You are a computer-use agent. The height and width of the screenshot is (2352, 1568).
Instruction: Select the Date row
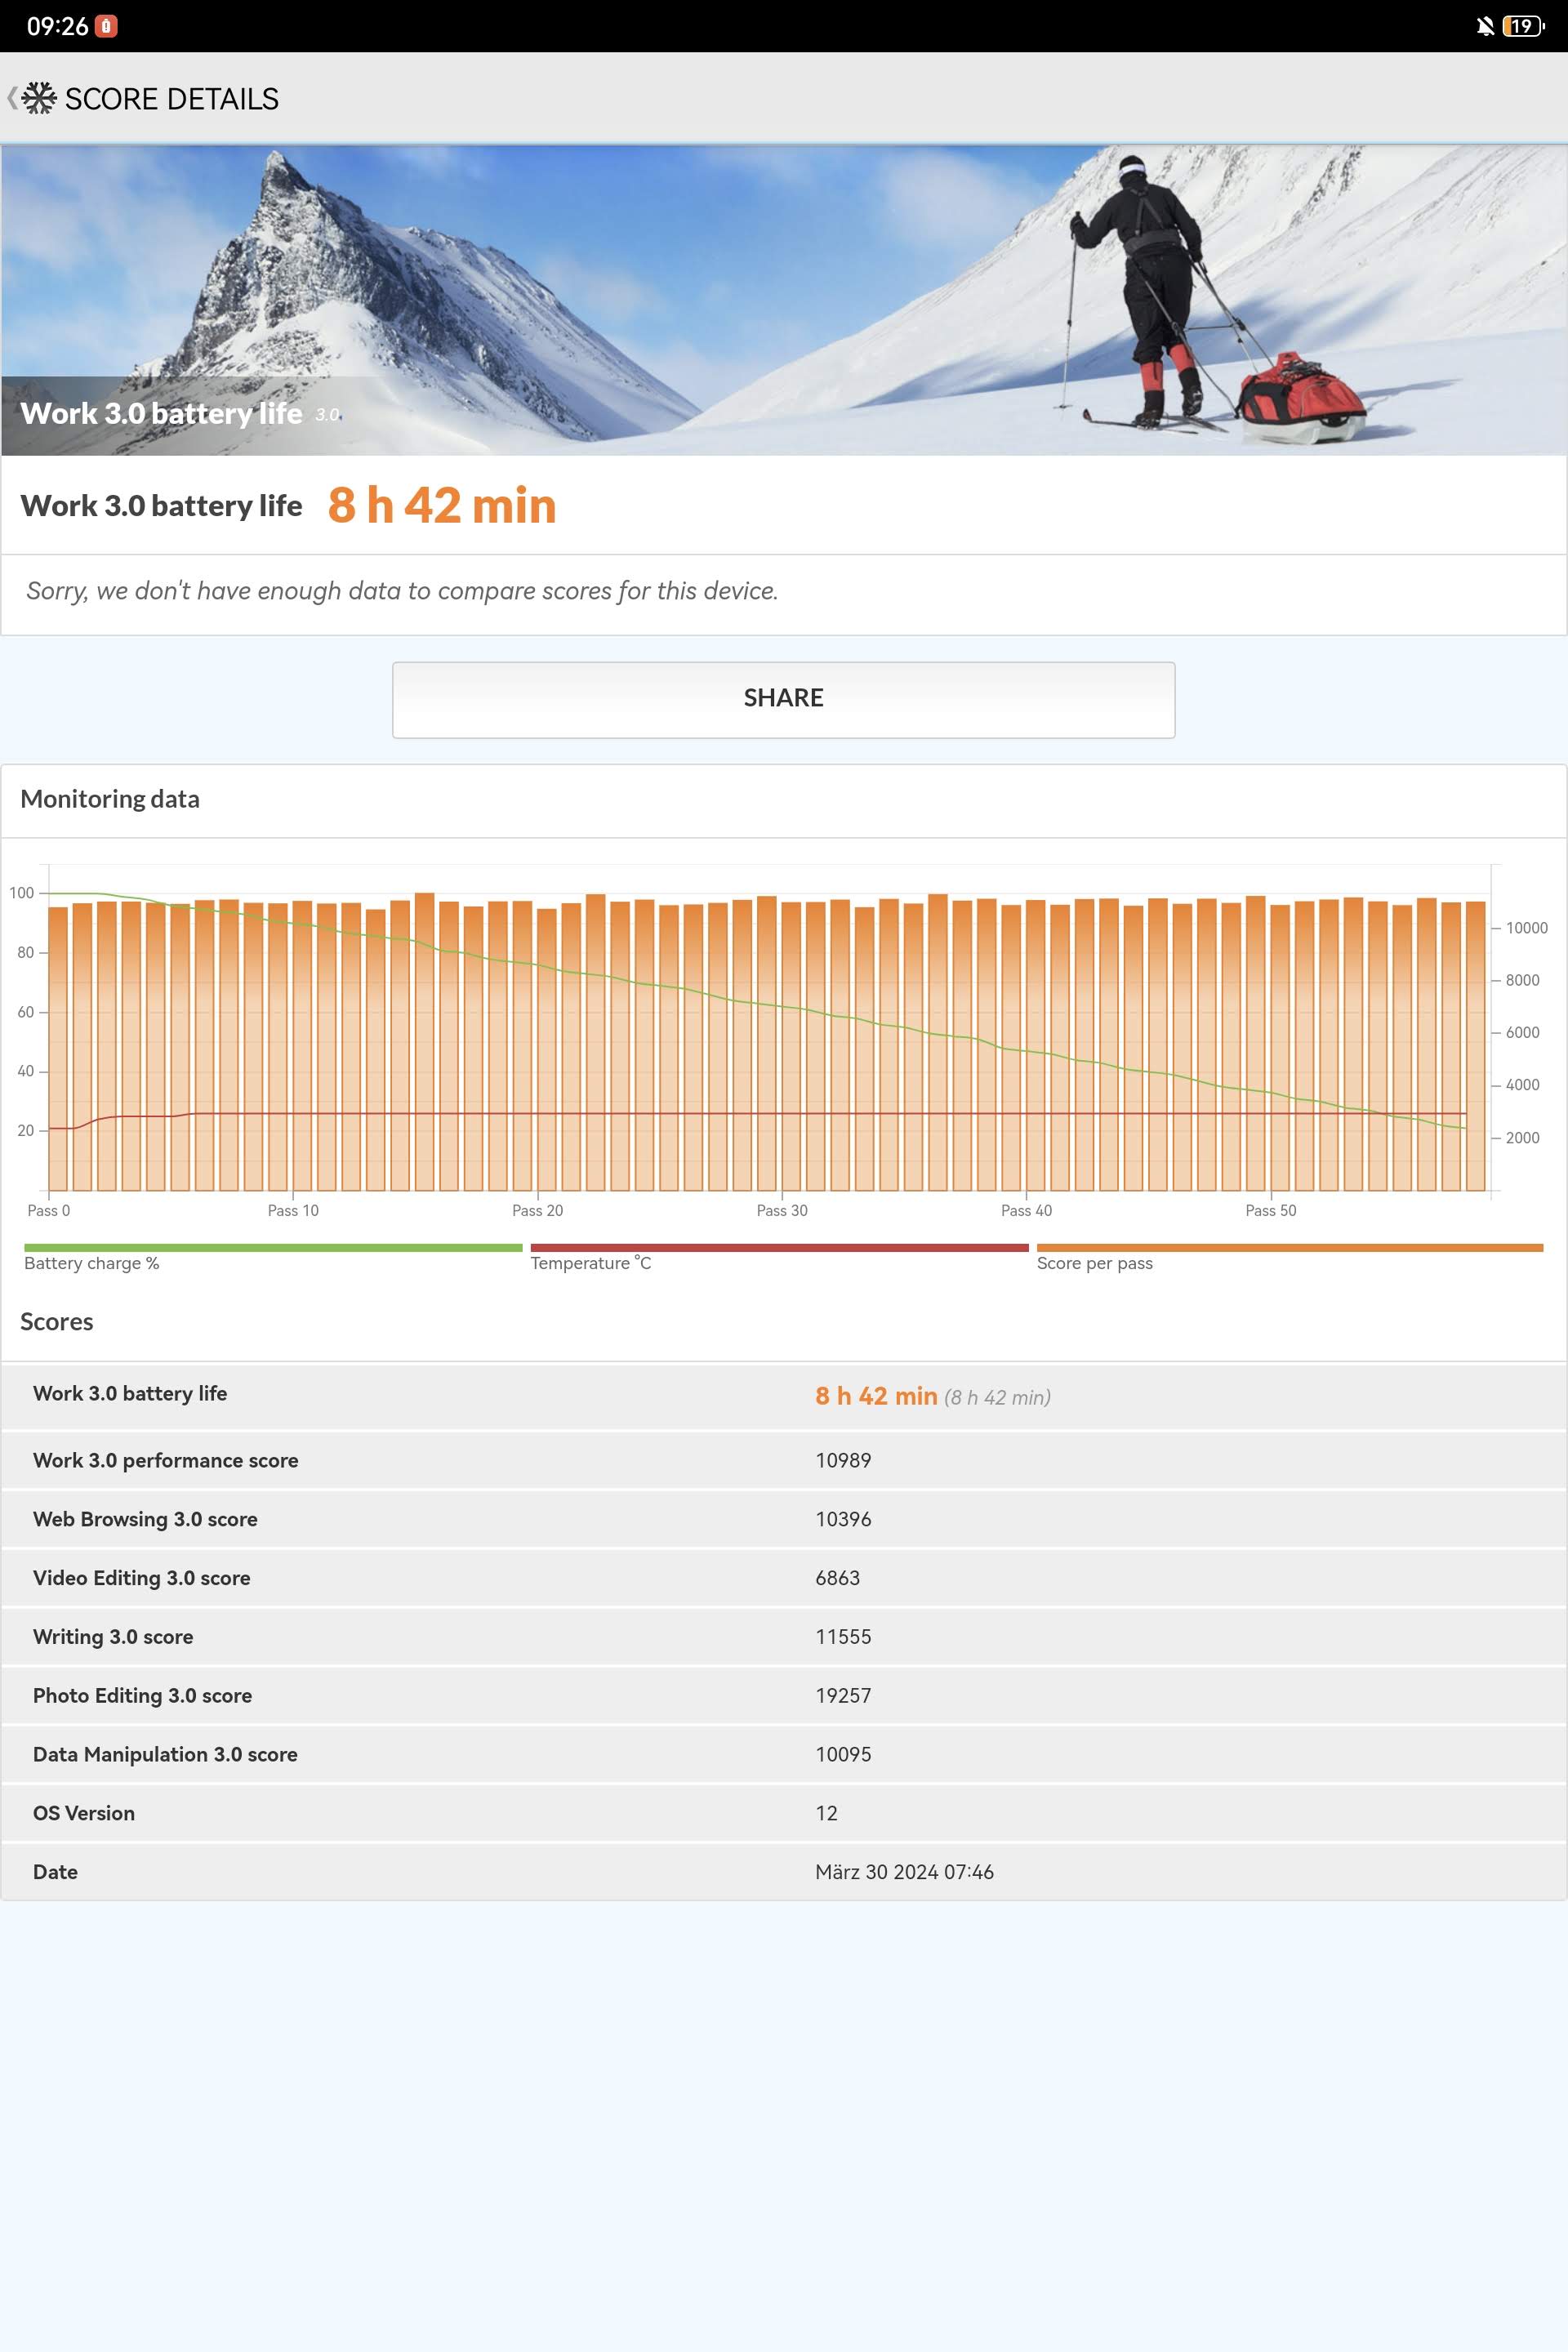tap(784, 1872)
